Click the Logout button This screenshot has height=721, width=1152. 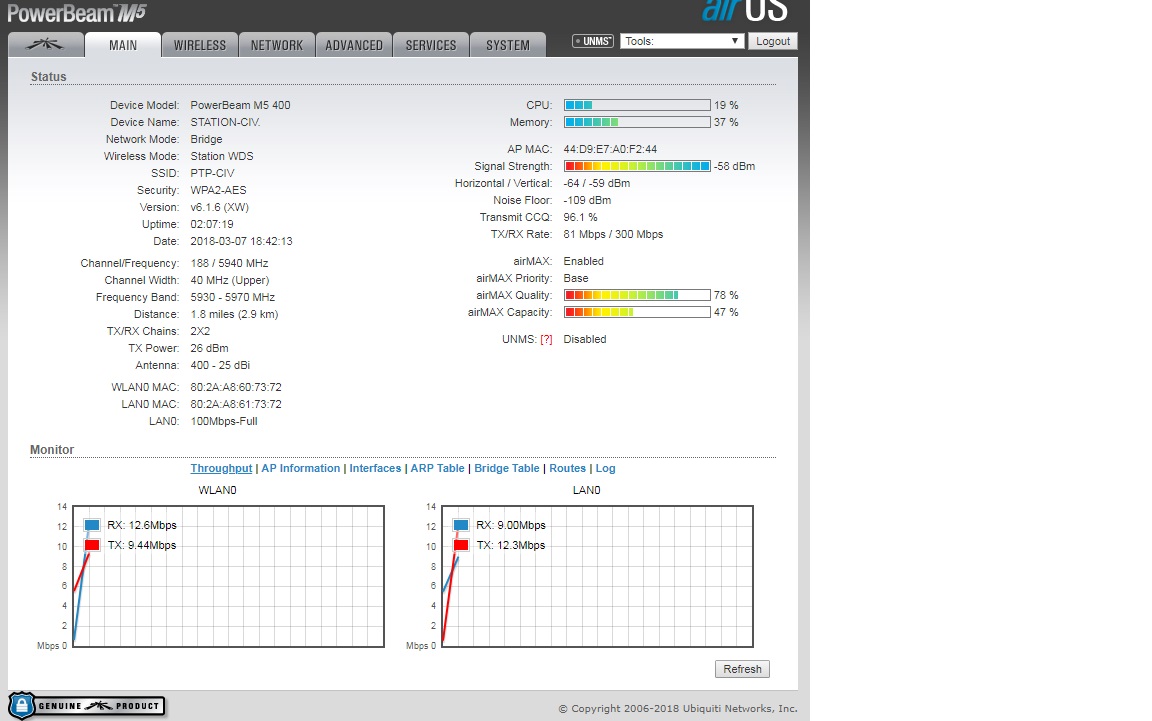(x=773, y=41)
